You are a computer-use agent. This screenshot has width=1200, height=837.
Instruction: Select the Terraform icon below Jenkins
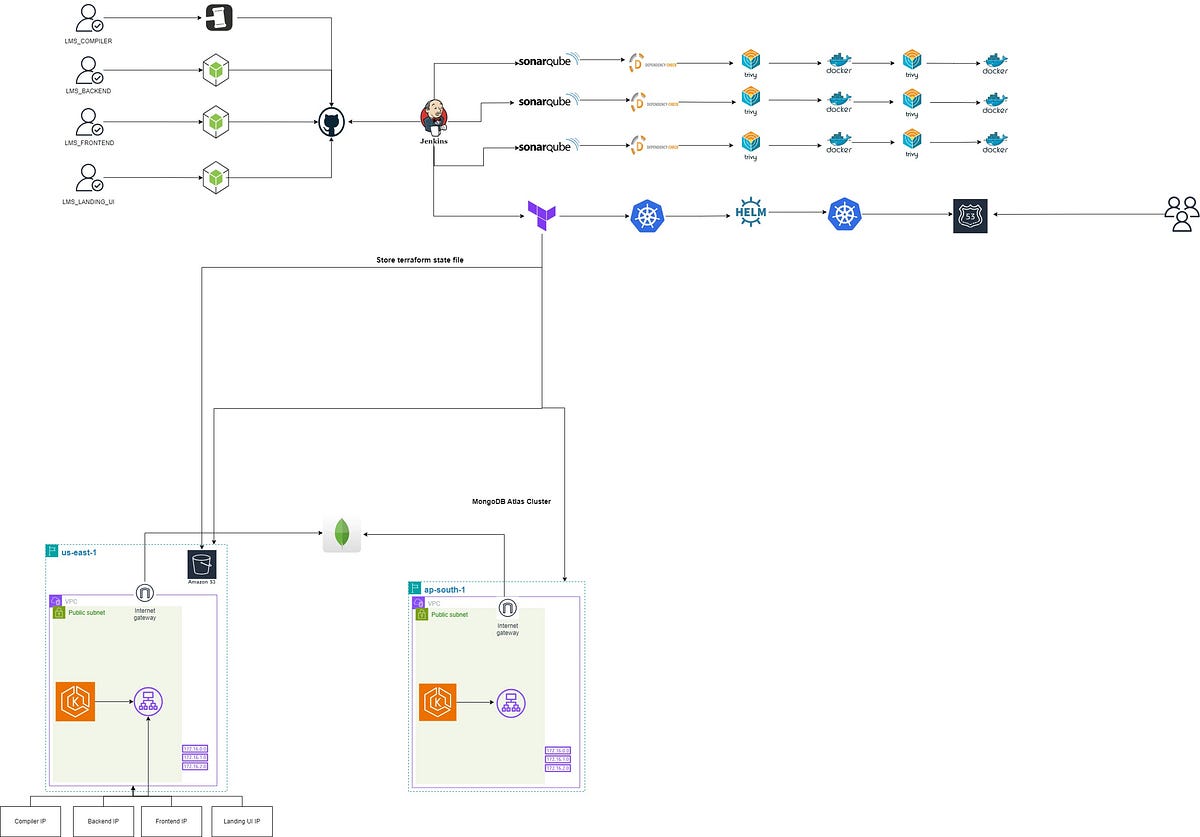pos(541,215)
